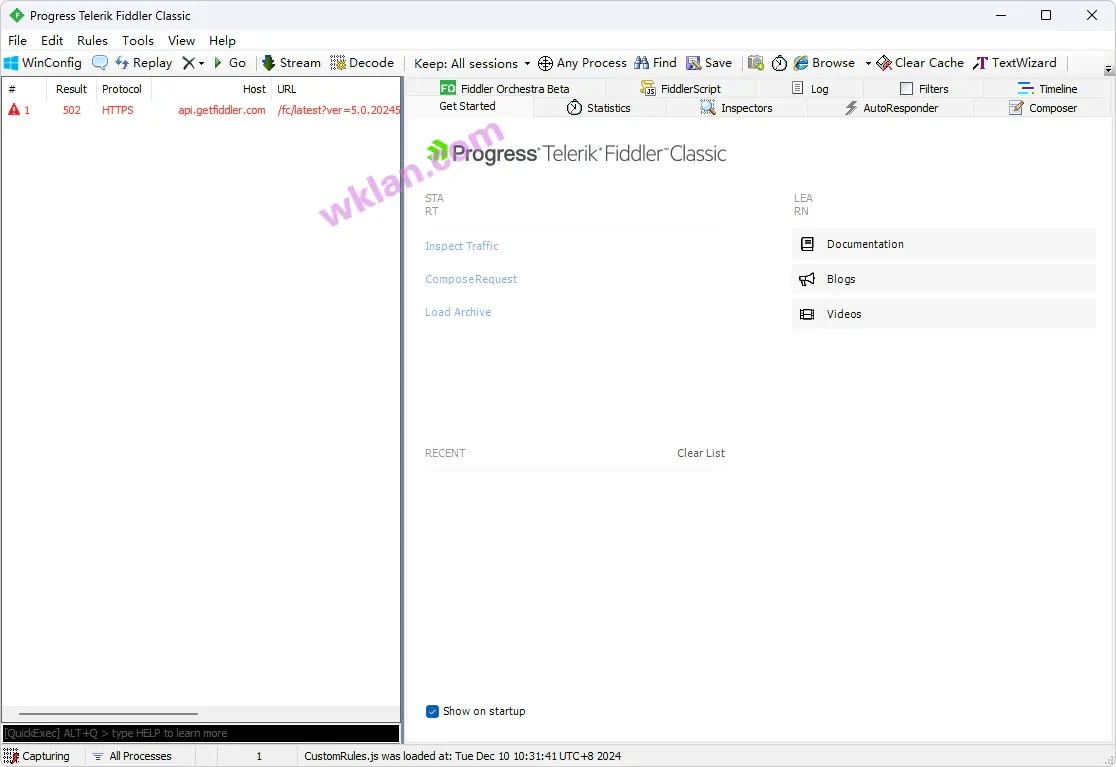Open the Blogs link

tap(944, 279)
